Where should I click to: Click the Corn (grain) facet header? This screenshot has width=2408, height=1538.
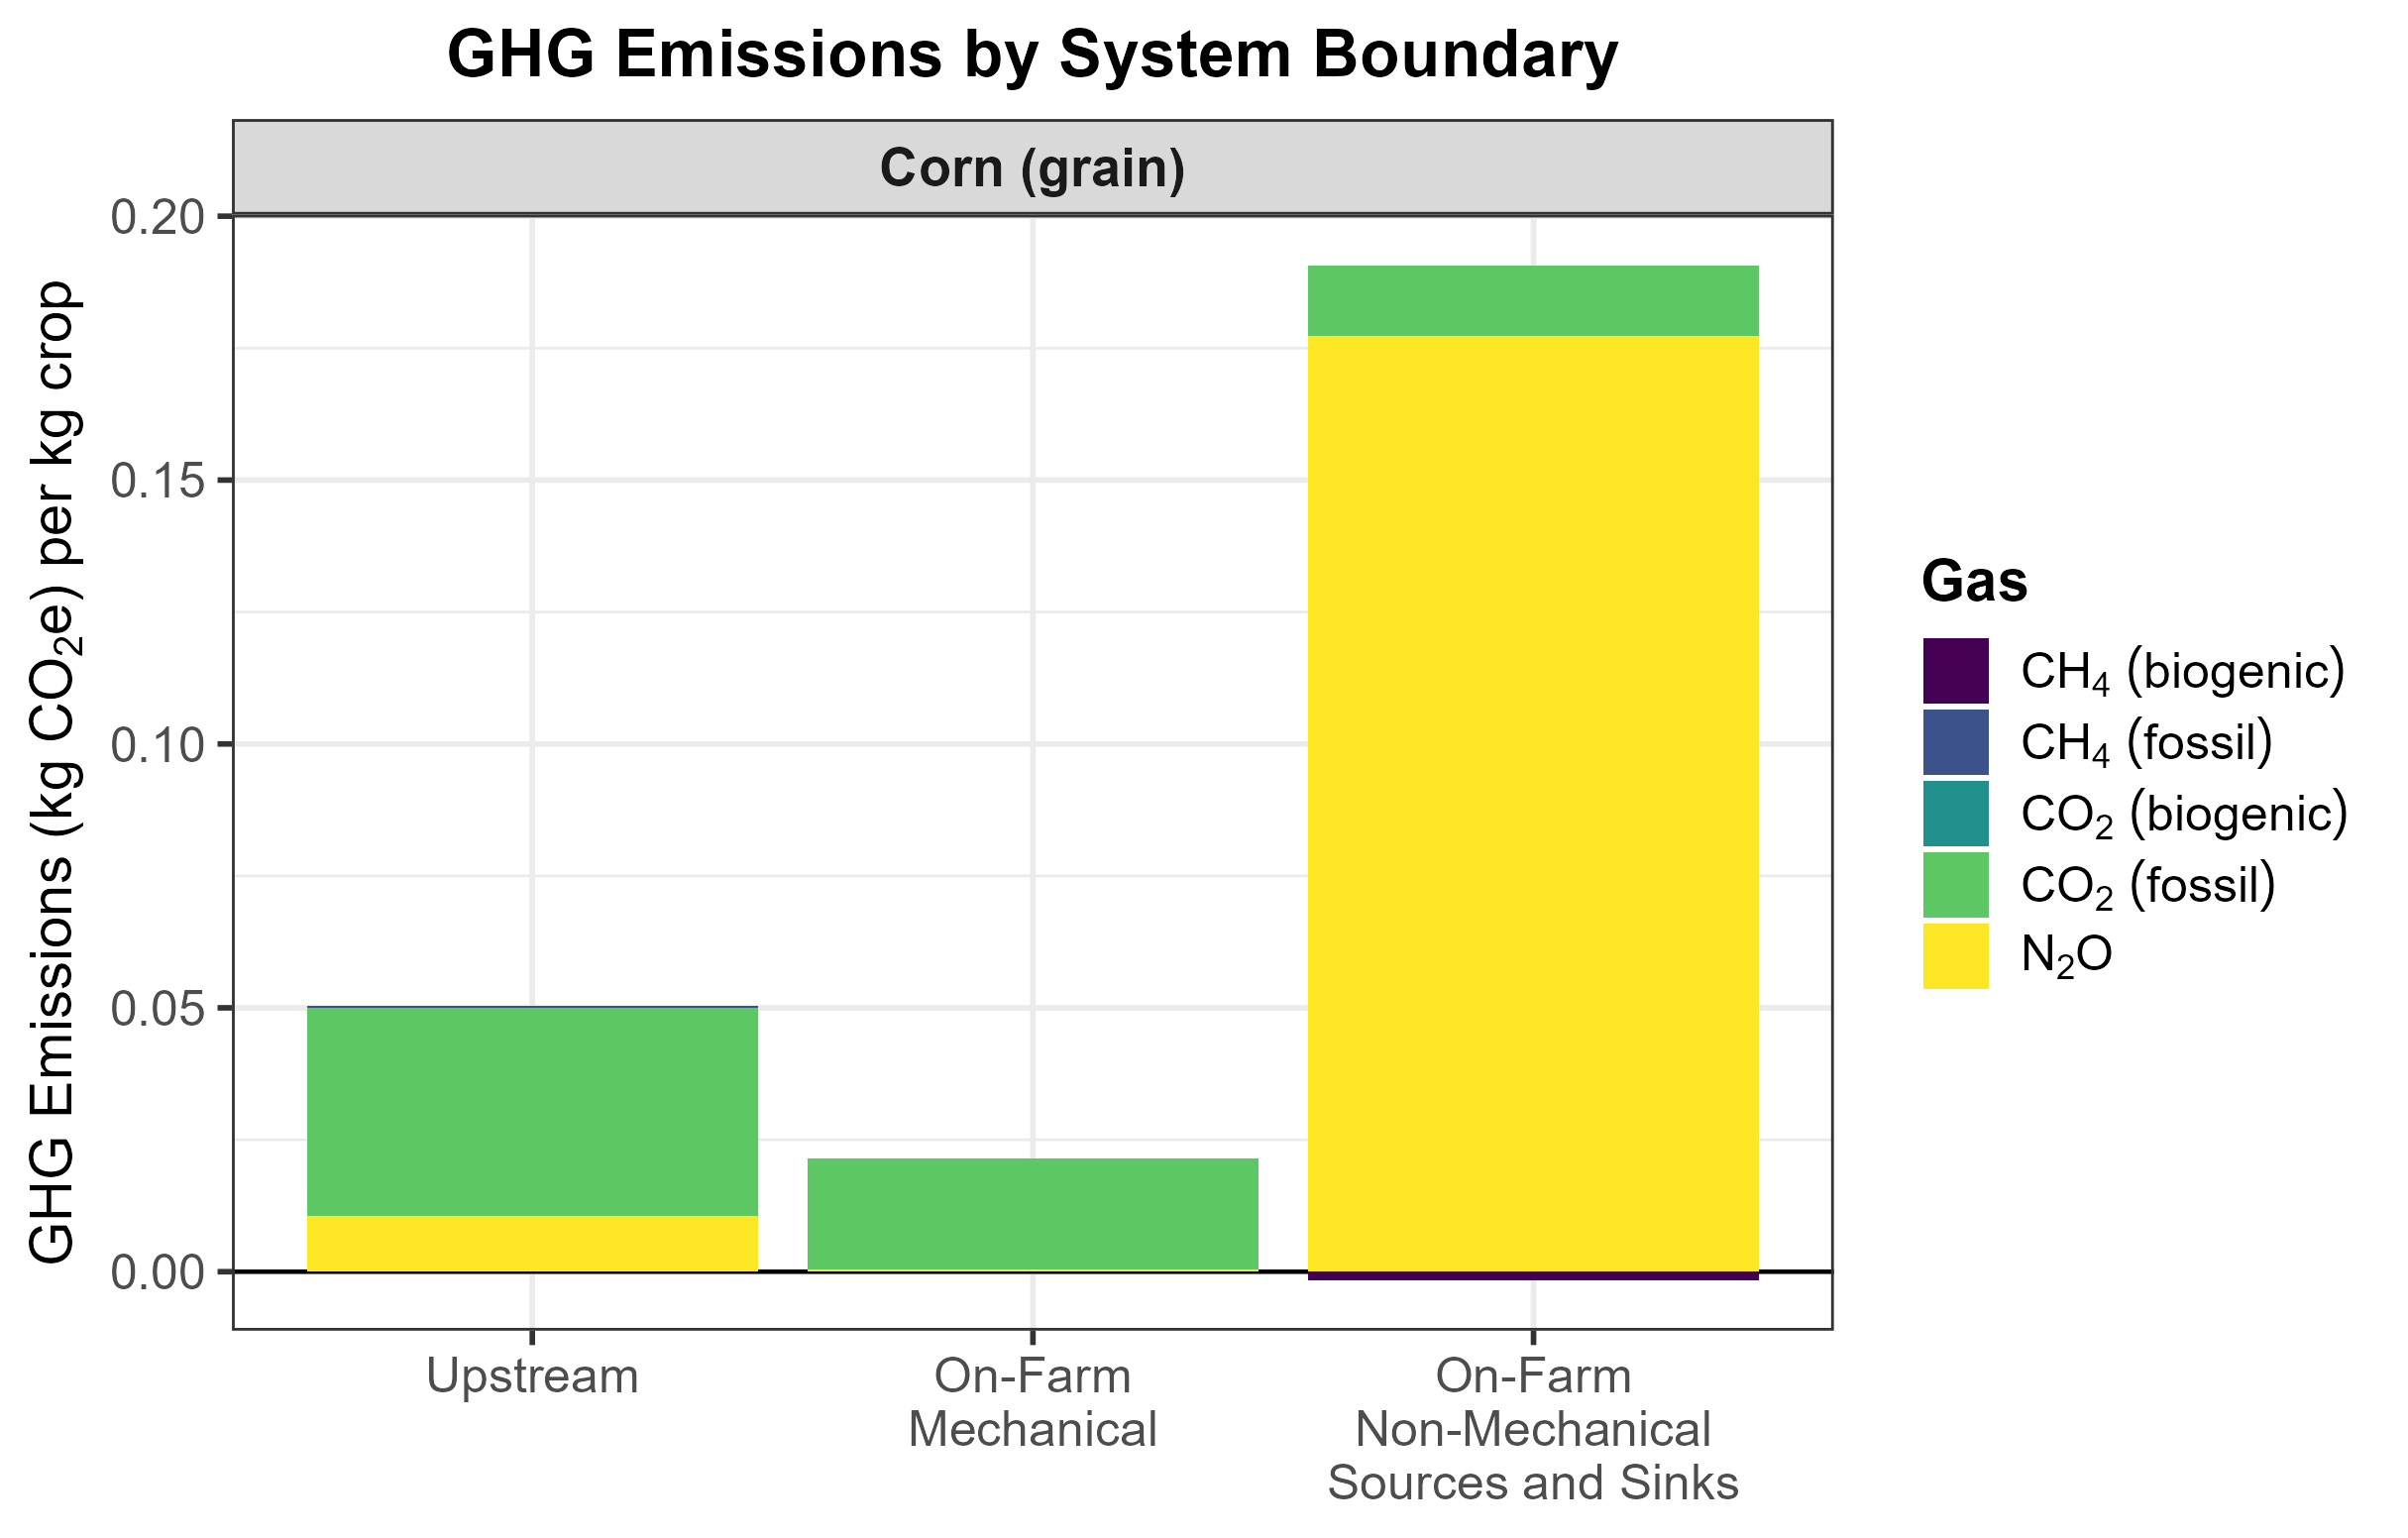click(1032, 168)
